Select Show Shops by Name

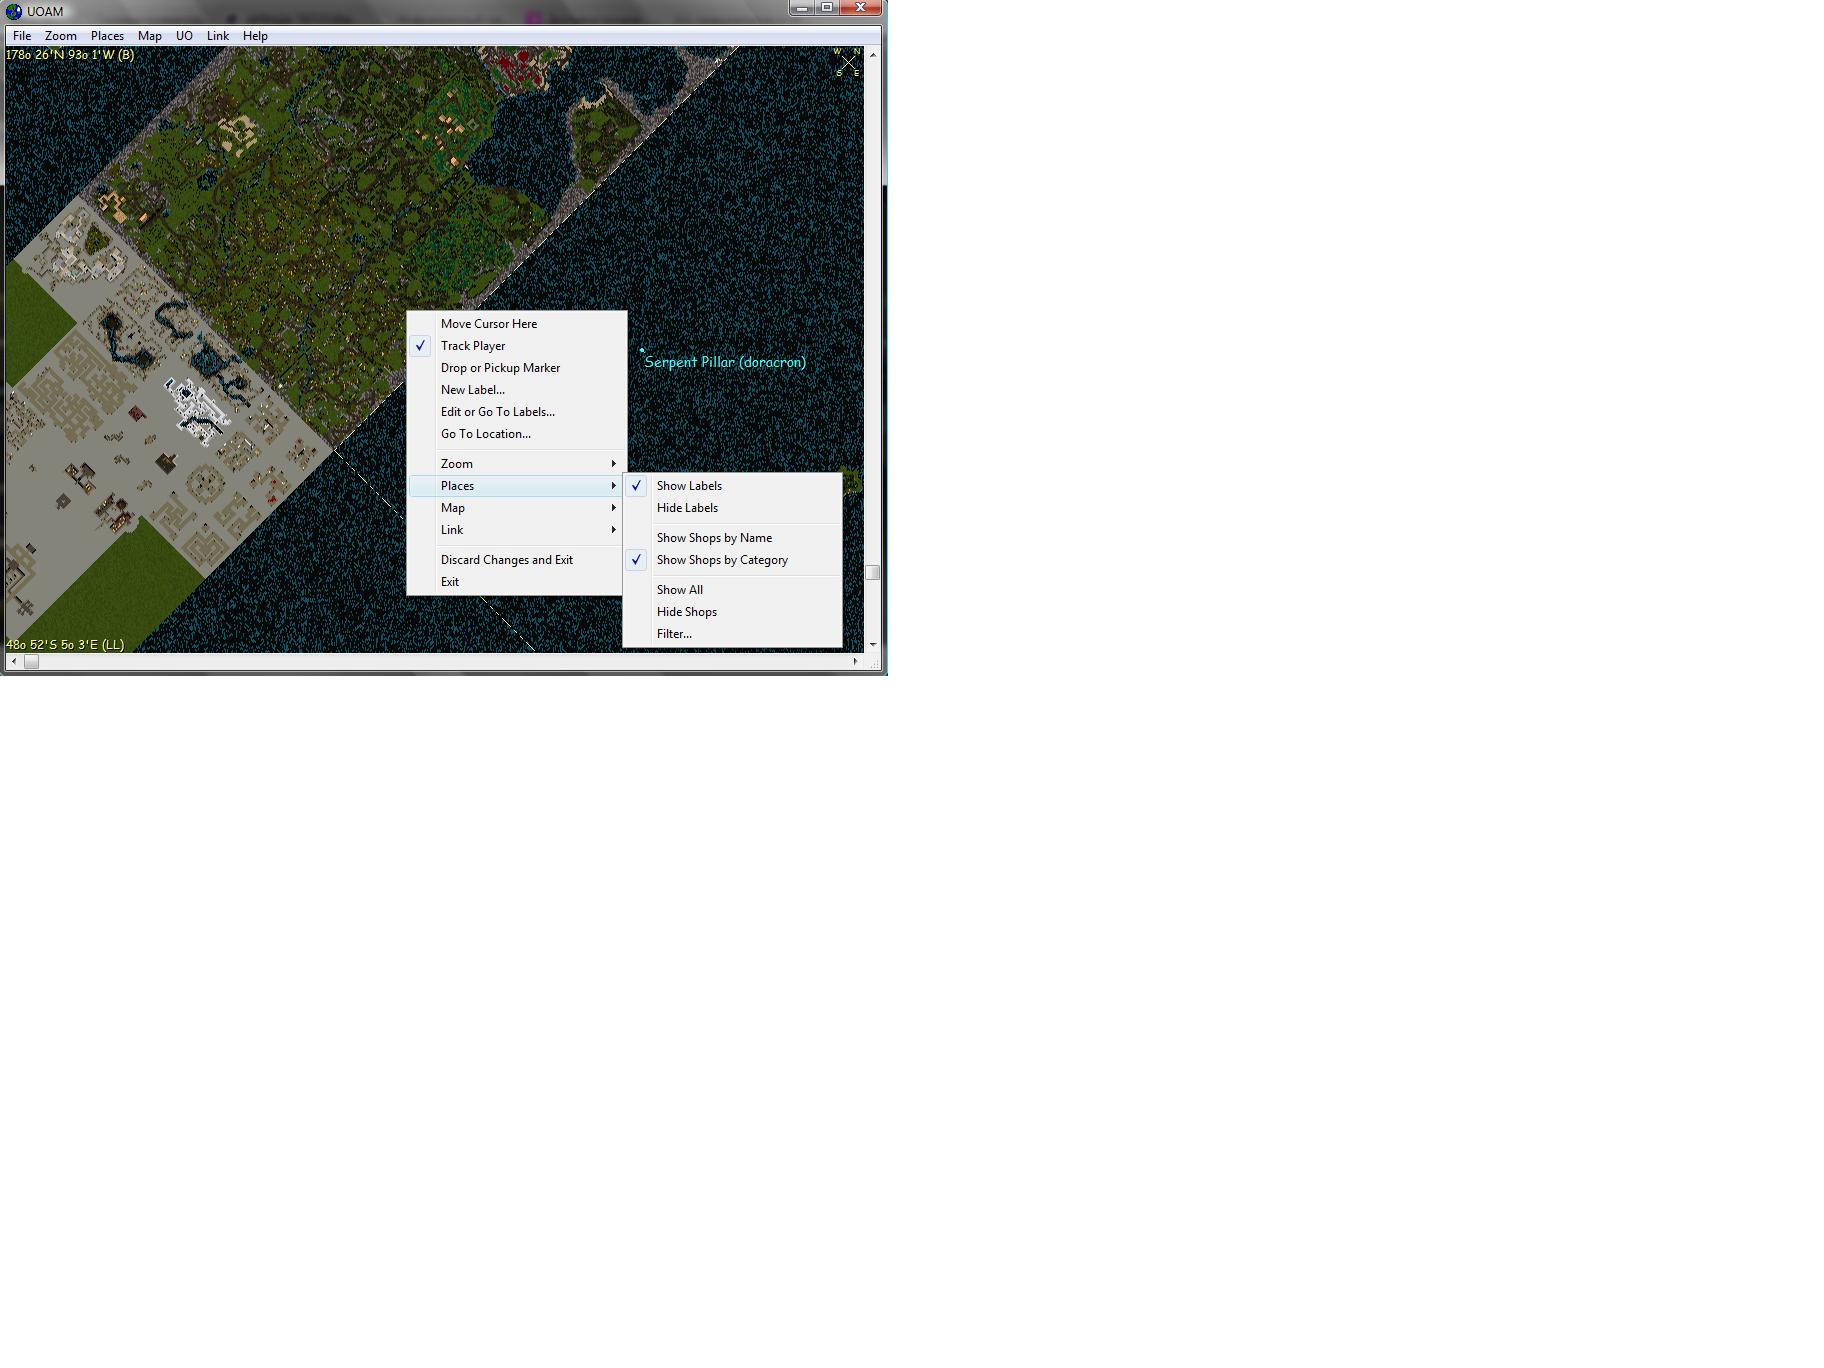(733, 538)
